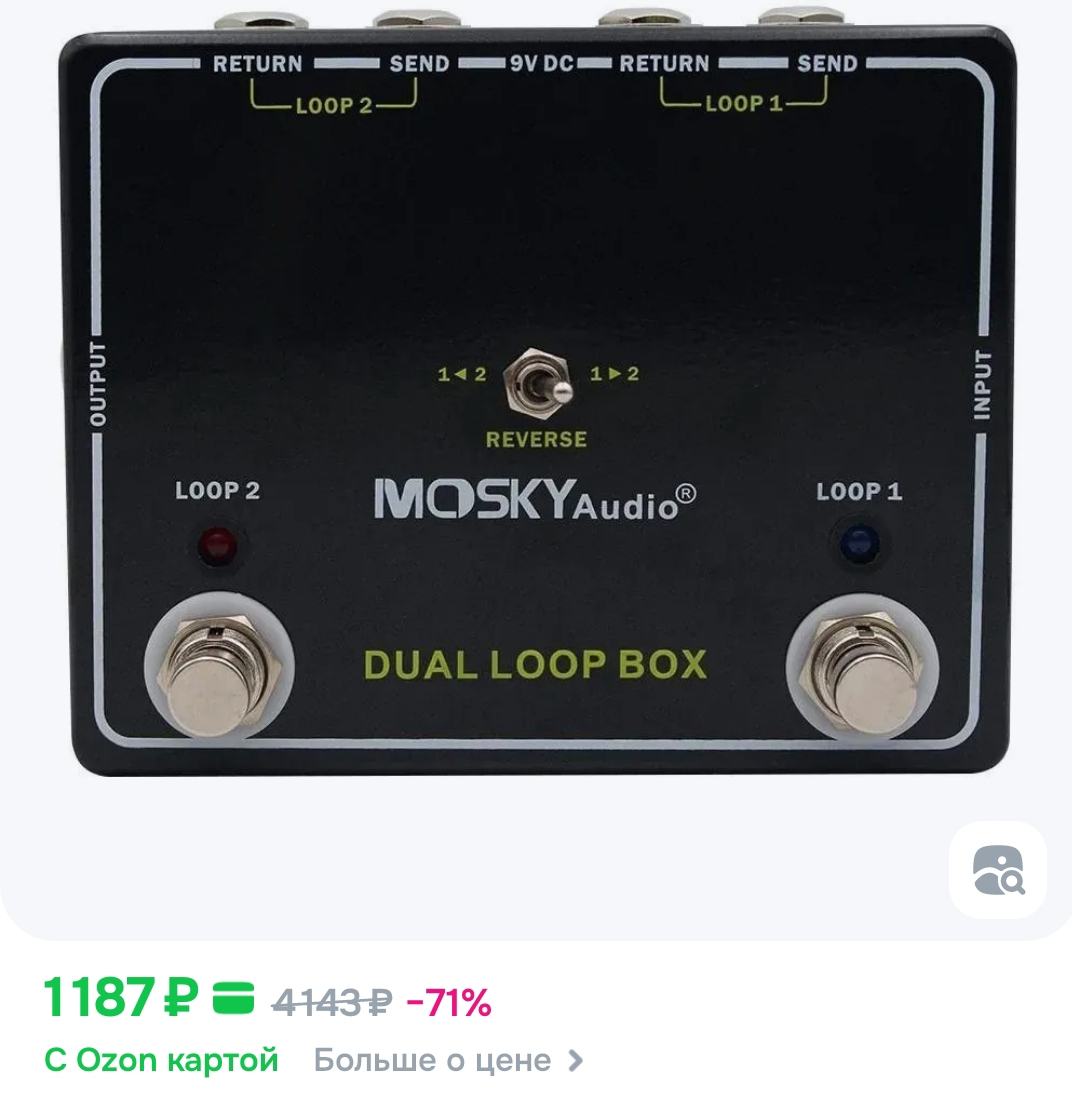This screenshot has width=1072, height=1108.
Task: Click the -71% discount badge
Action: [x=448, y=1002]
